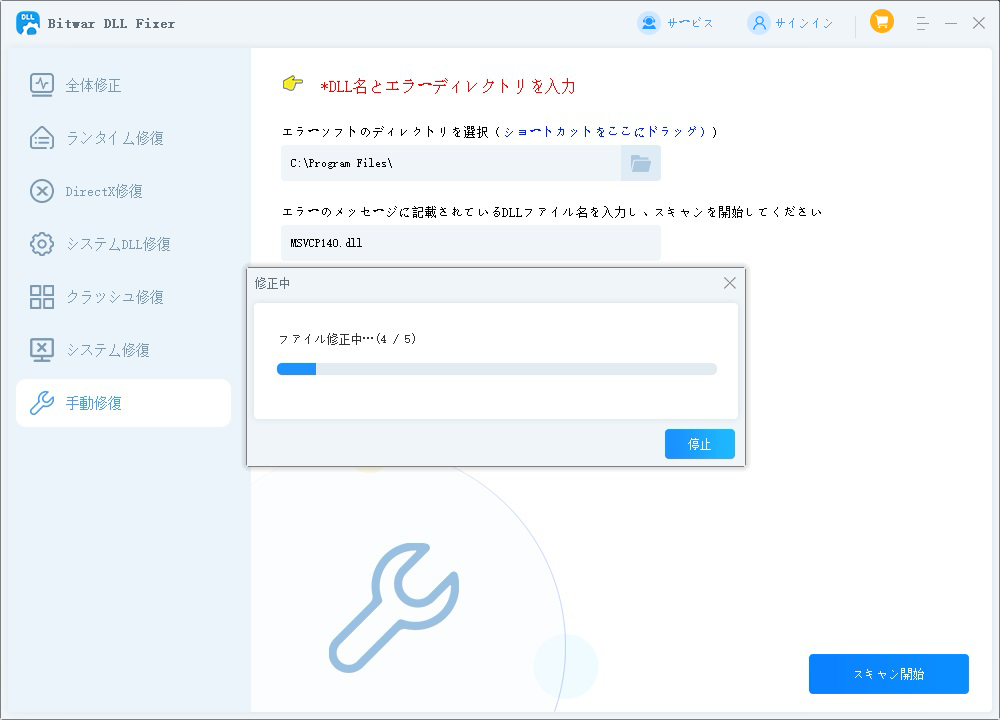Image resolution: width=1000 pixels, height=720 pixels.
Task: Select the システム修復 menu item
Action: [x=124, y=349]
